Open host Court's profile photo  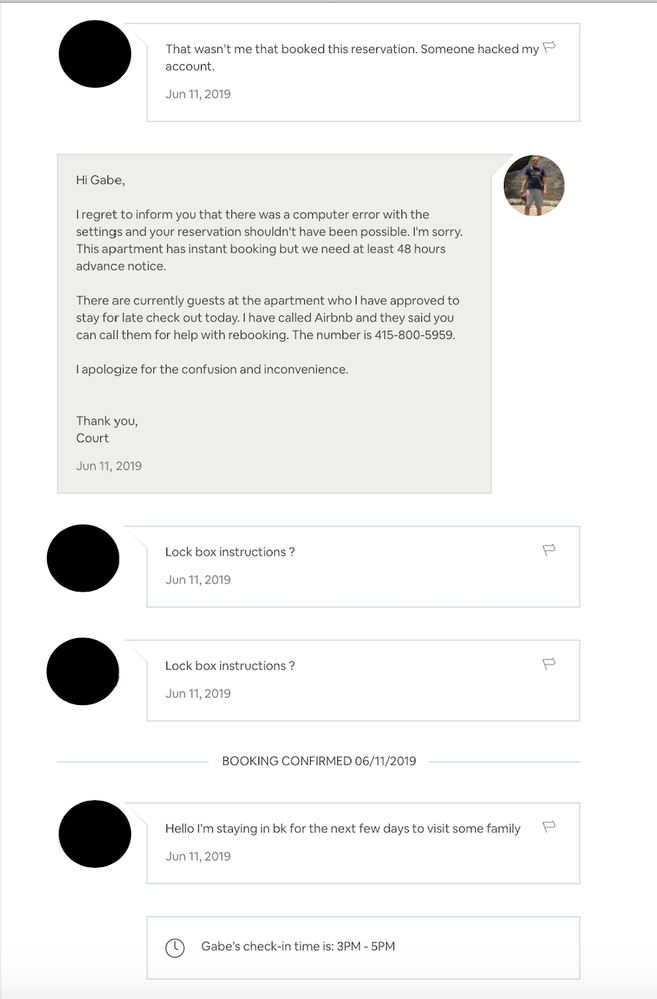pos(534,186)
